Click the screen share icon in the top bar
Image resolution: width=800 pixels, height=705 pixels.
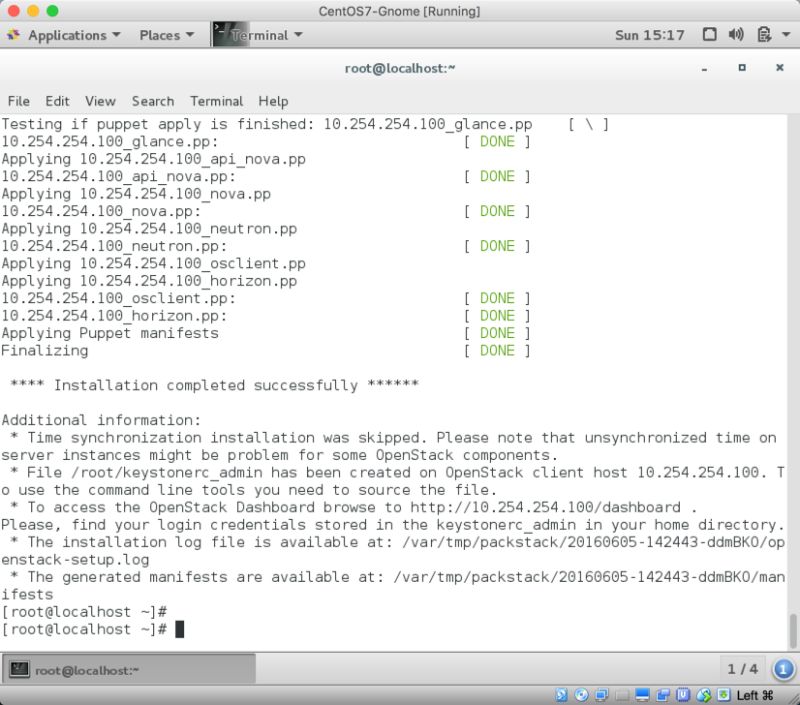point(708,34)
